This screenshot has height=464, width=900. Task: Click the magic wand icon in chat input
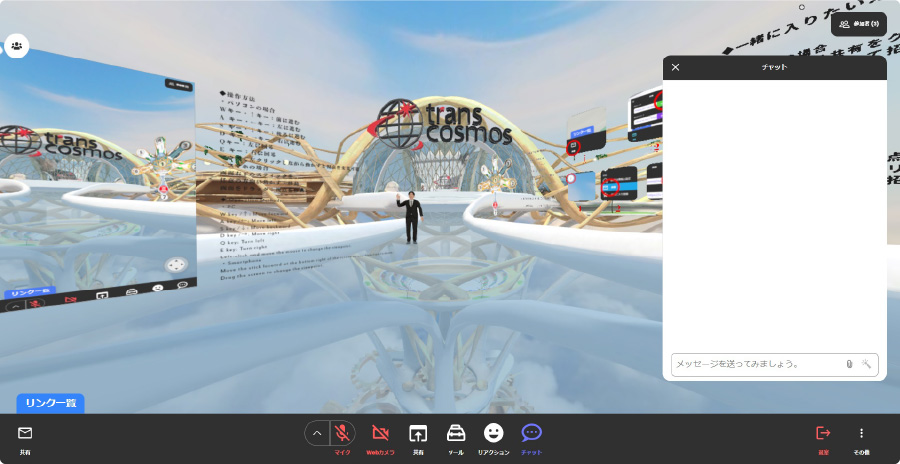[x=867, y=364]
